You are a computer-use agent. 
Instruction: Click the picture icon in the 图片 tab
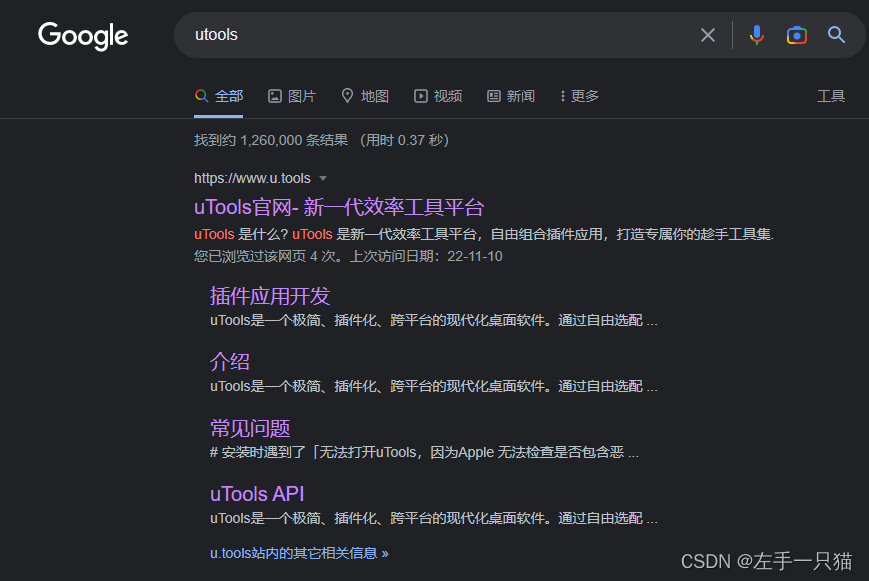(x=275, y=96)
